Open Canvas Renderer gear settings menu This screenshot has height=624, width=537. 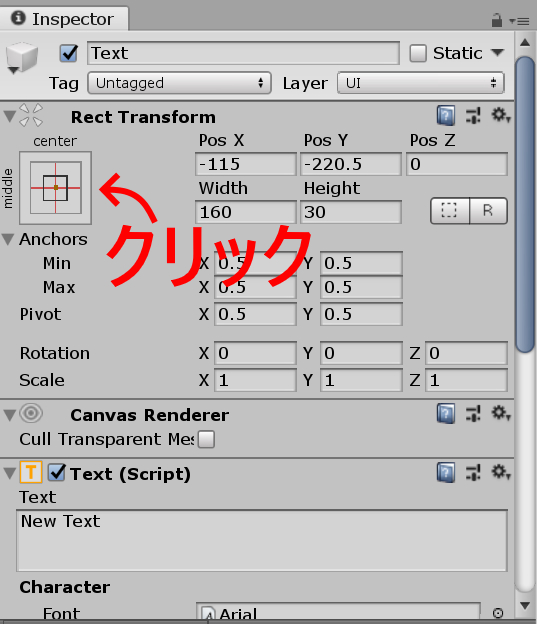pos(500,413)
